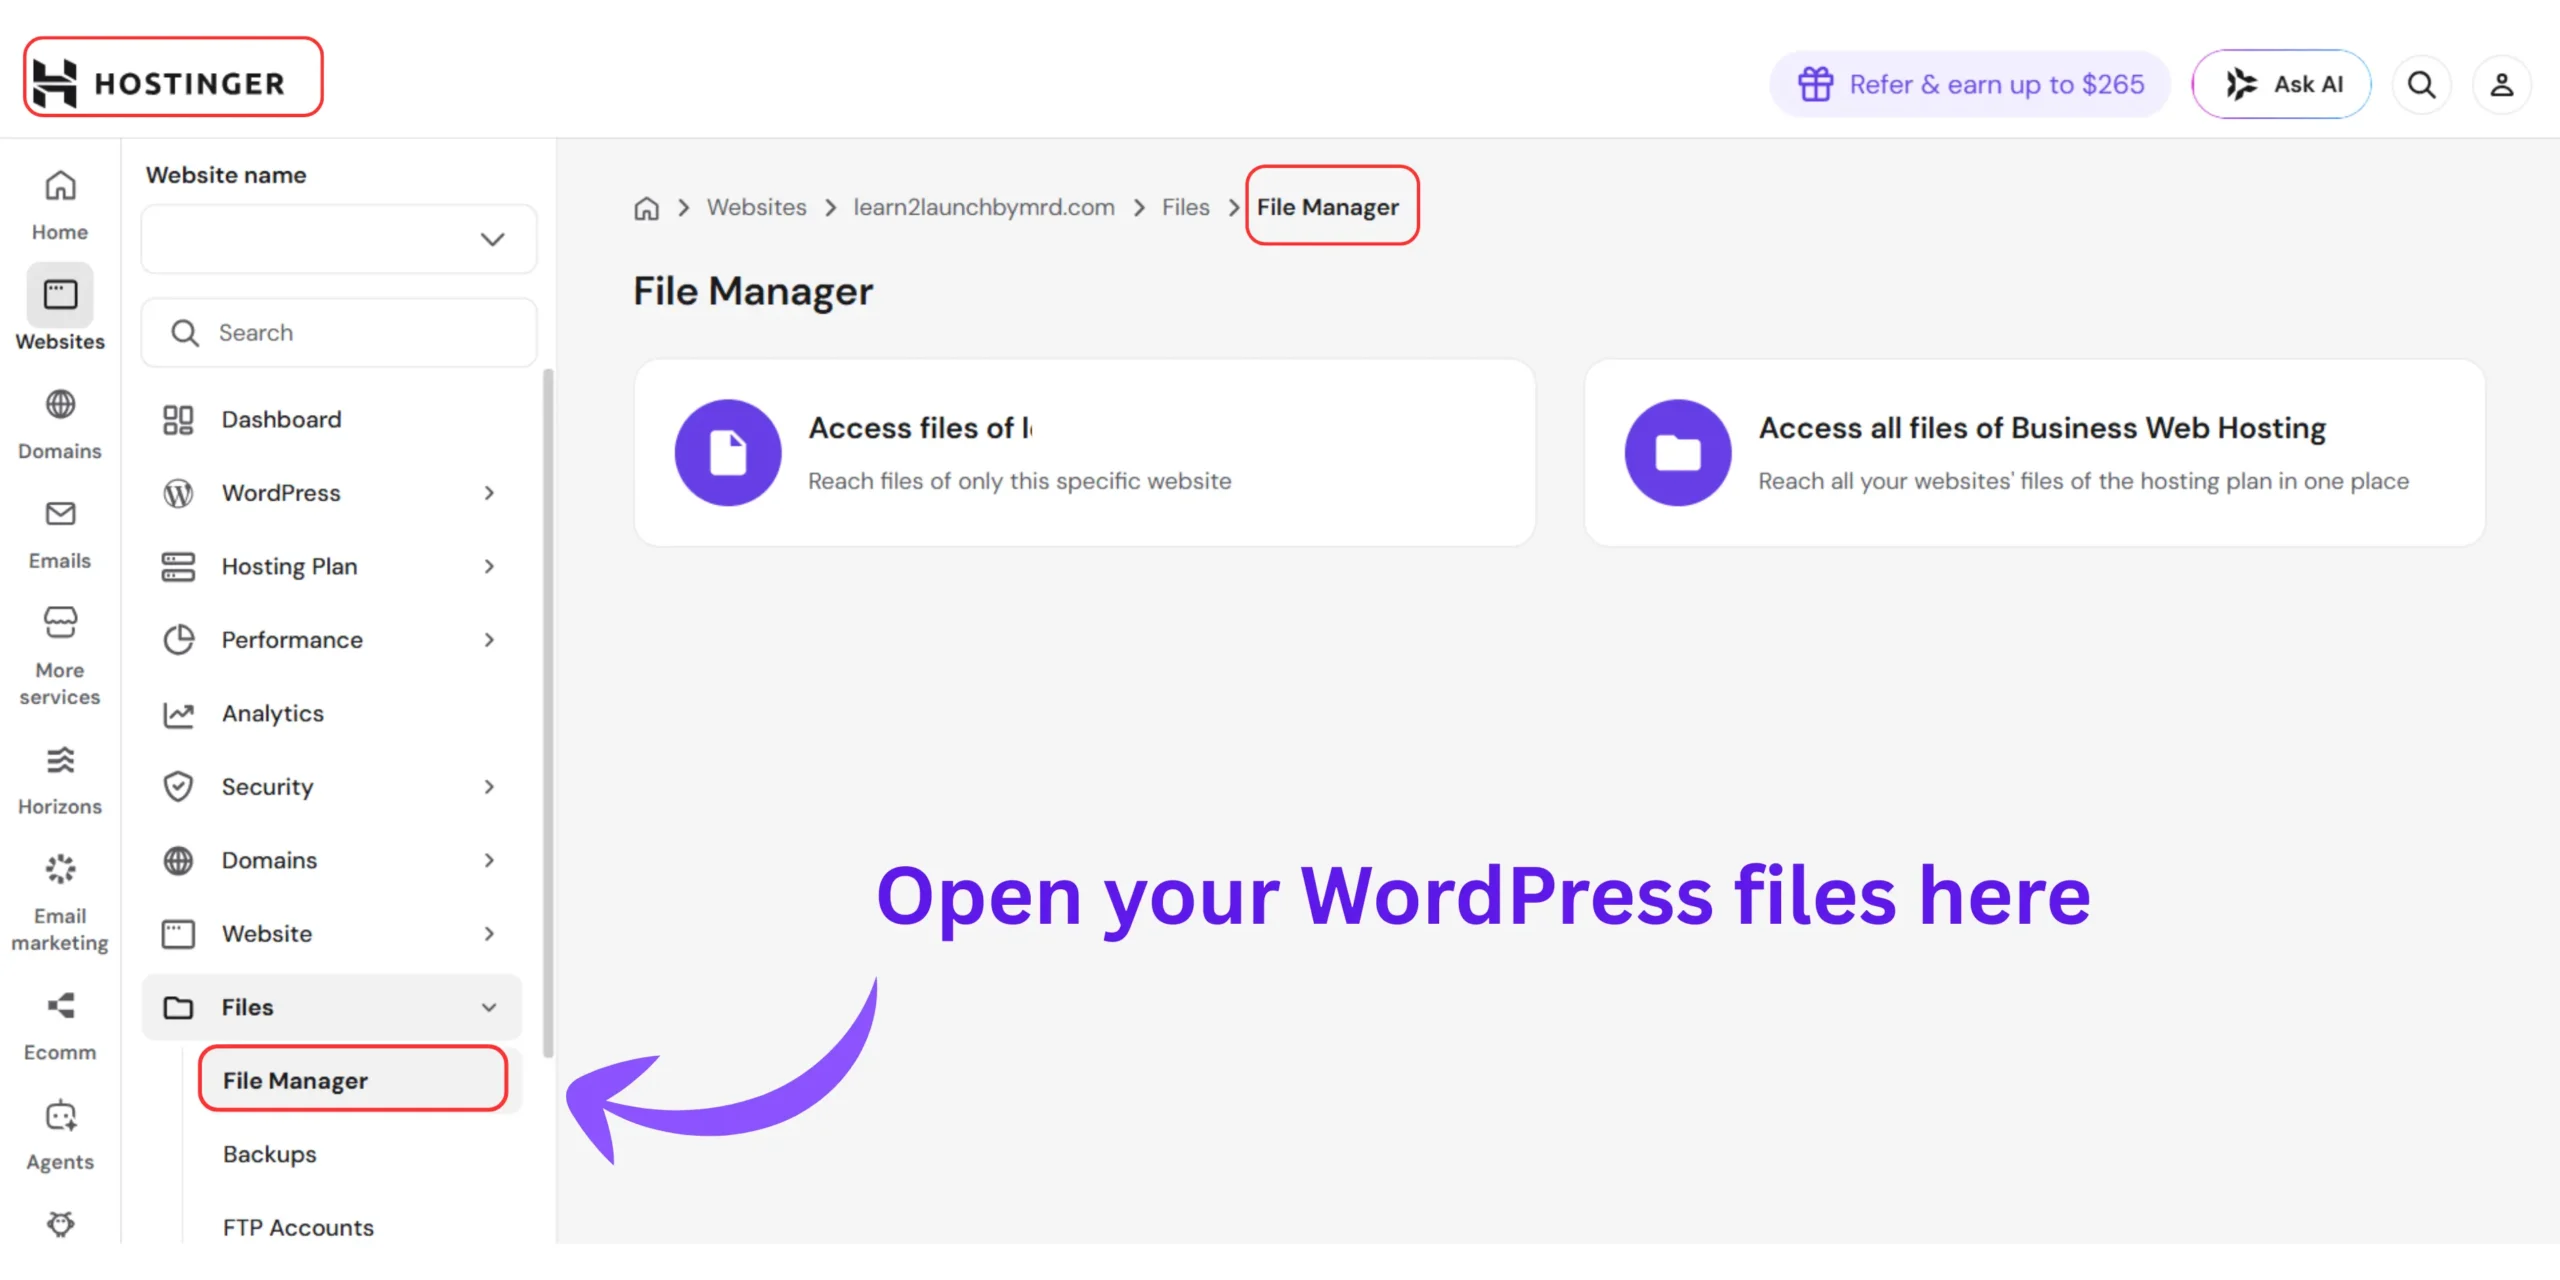Click the purple folder icon
The width and height of the screenshot is (2560, 1280).
tap(1678, 453)
